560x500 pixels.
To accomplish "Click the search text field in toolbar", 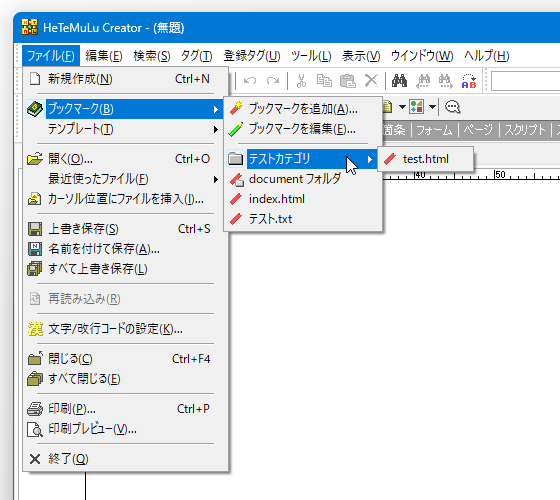I will 525,81.
